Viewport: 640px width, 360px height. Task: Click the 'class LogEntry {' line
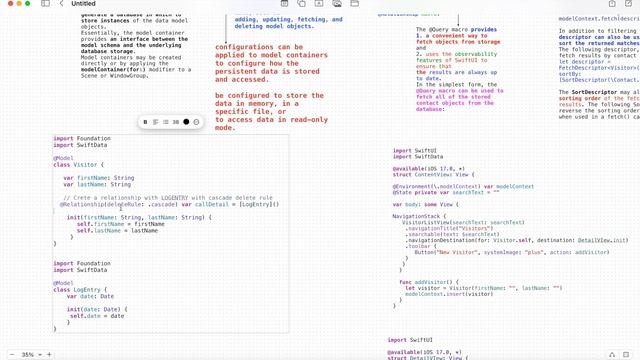[80, 289]
